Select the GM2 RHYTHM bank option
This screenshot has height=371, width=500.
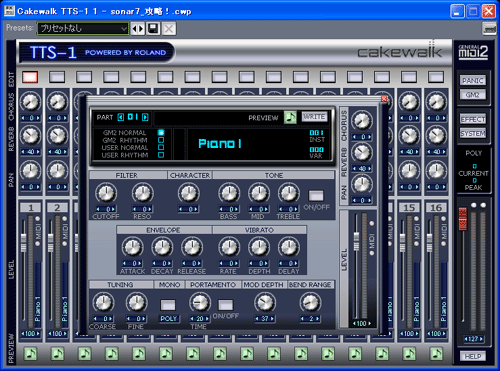click(161, 140)
